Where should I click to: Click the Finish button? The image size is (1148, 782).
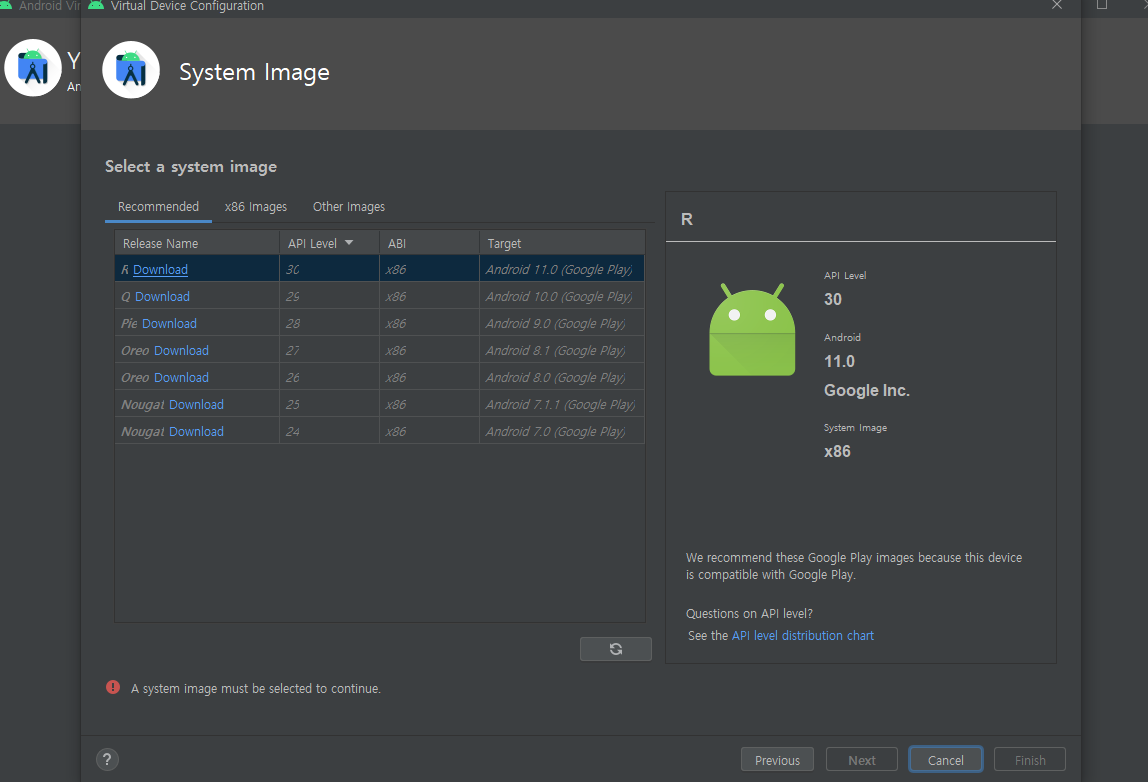click(x=1029, y=760)
